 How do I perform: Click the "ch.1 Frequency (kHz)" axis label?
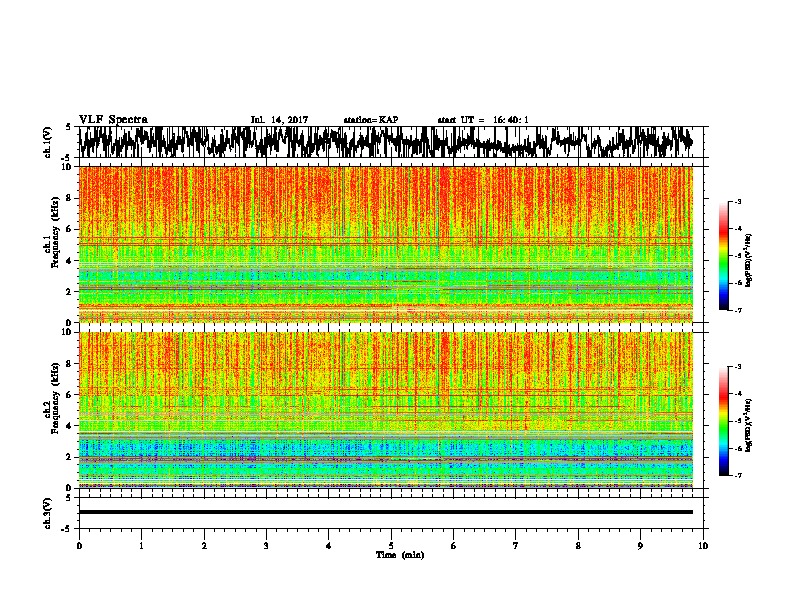coord(52,232)
